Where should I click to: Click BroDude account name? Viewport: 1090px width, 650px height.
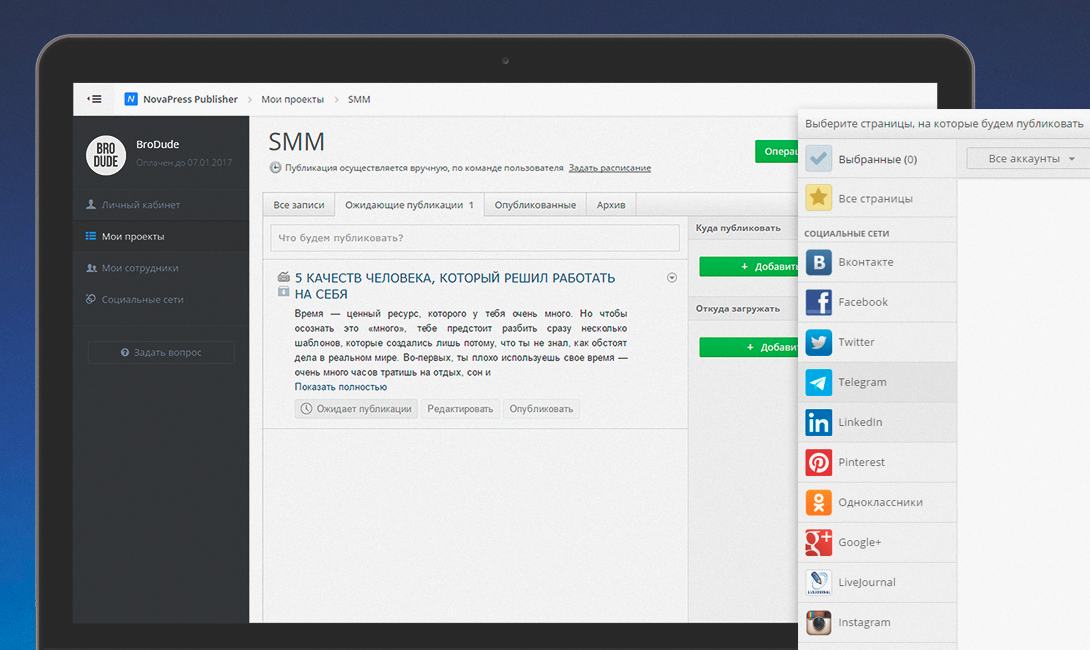point(158,145)
